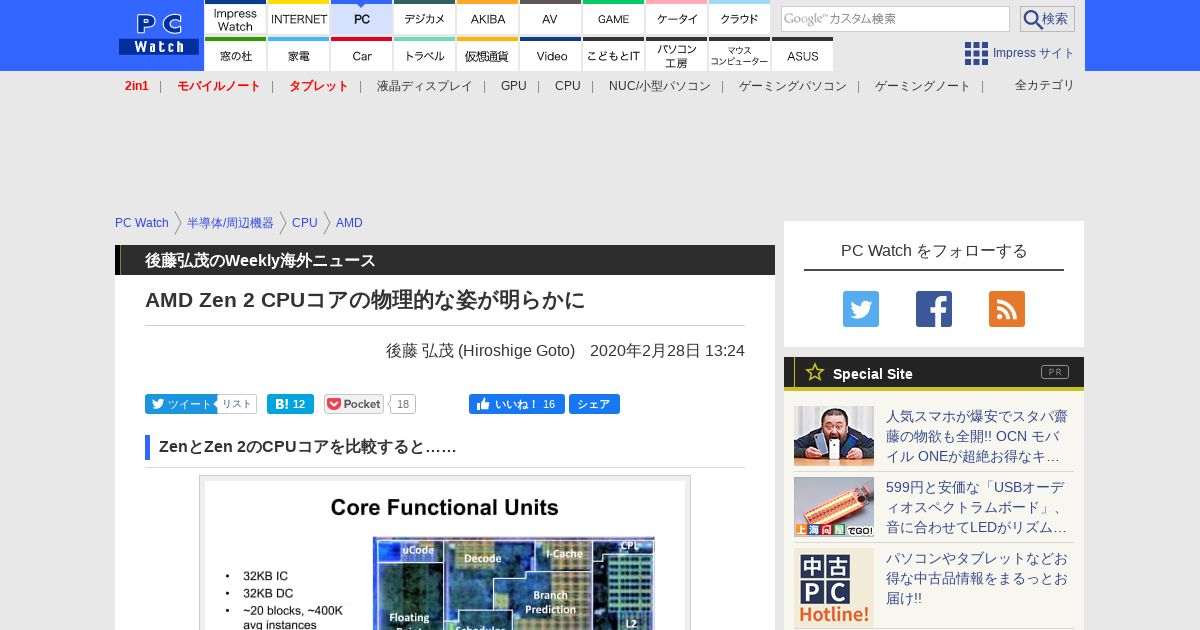Open the Facebook follow icon
Screen dimensions: 1200x630
pos(934,309)
